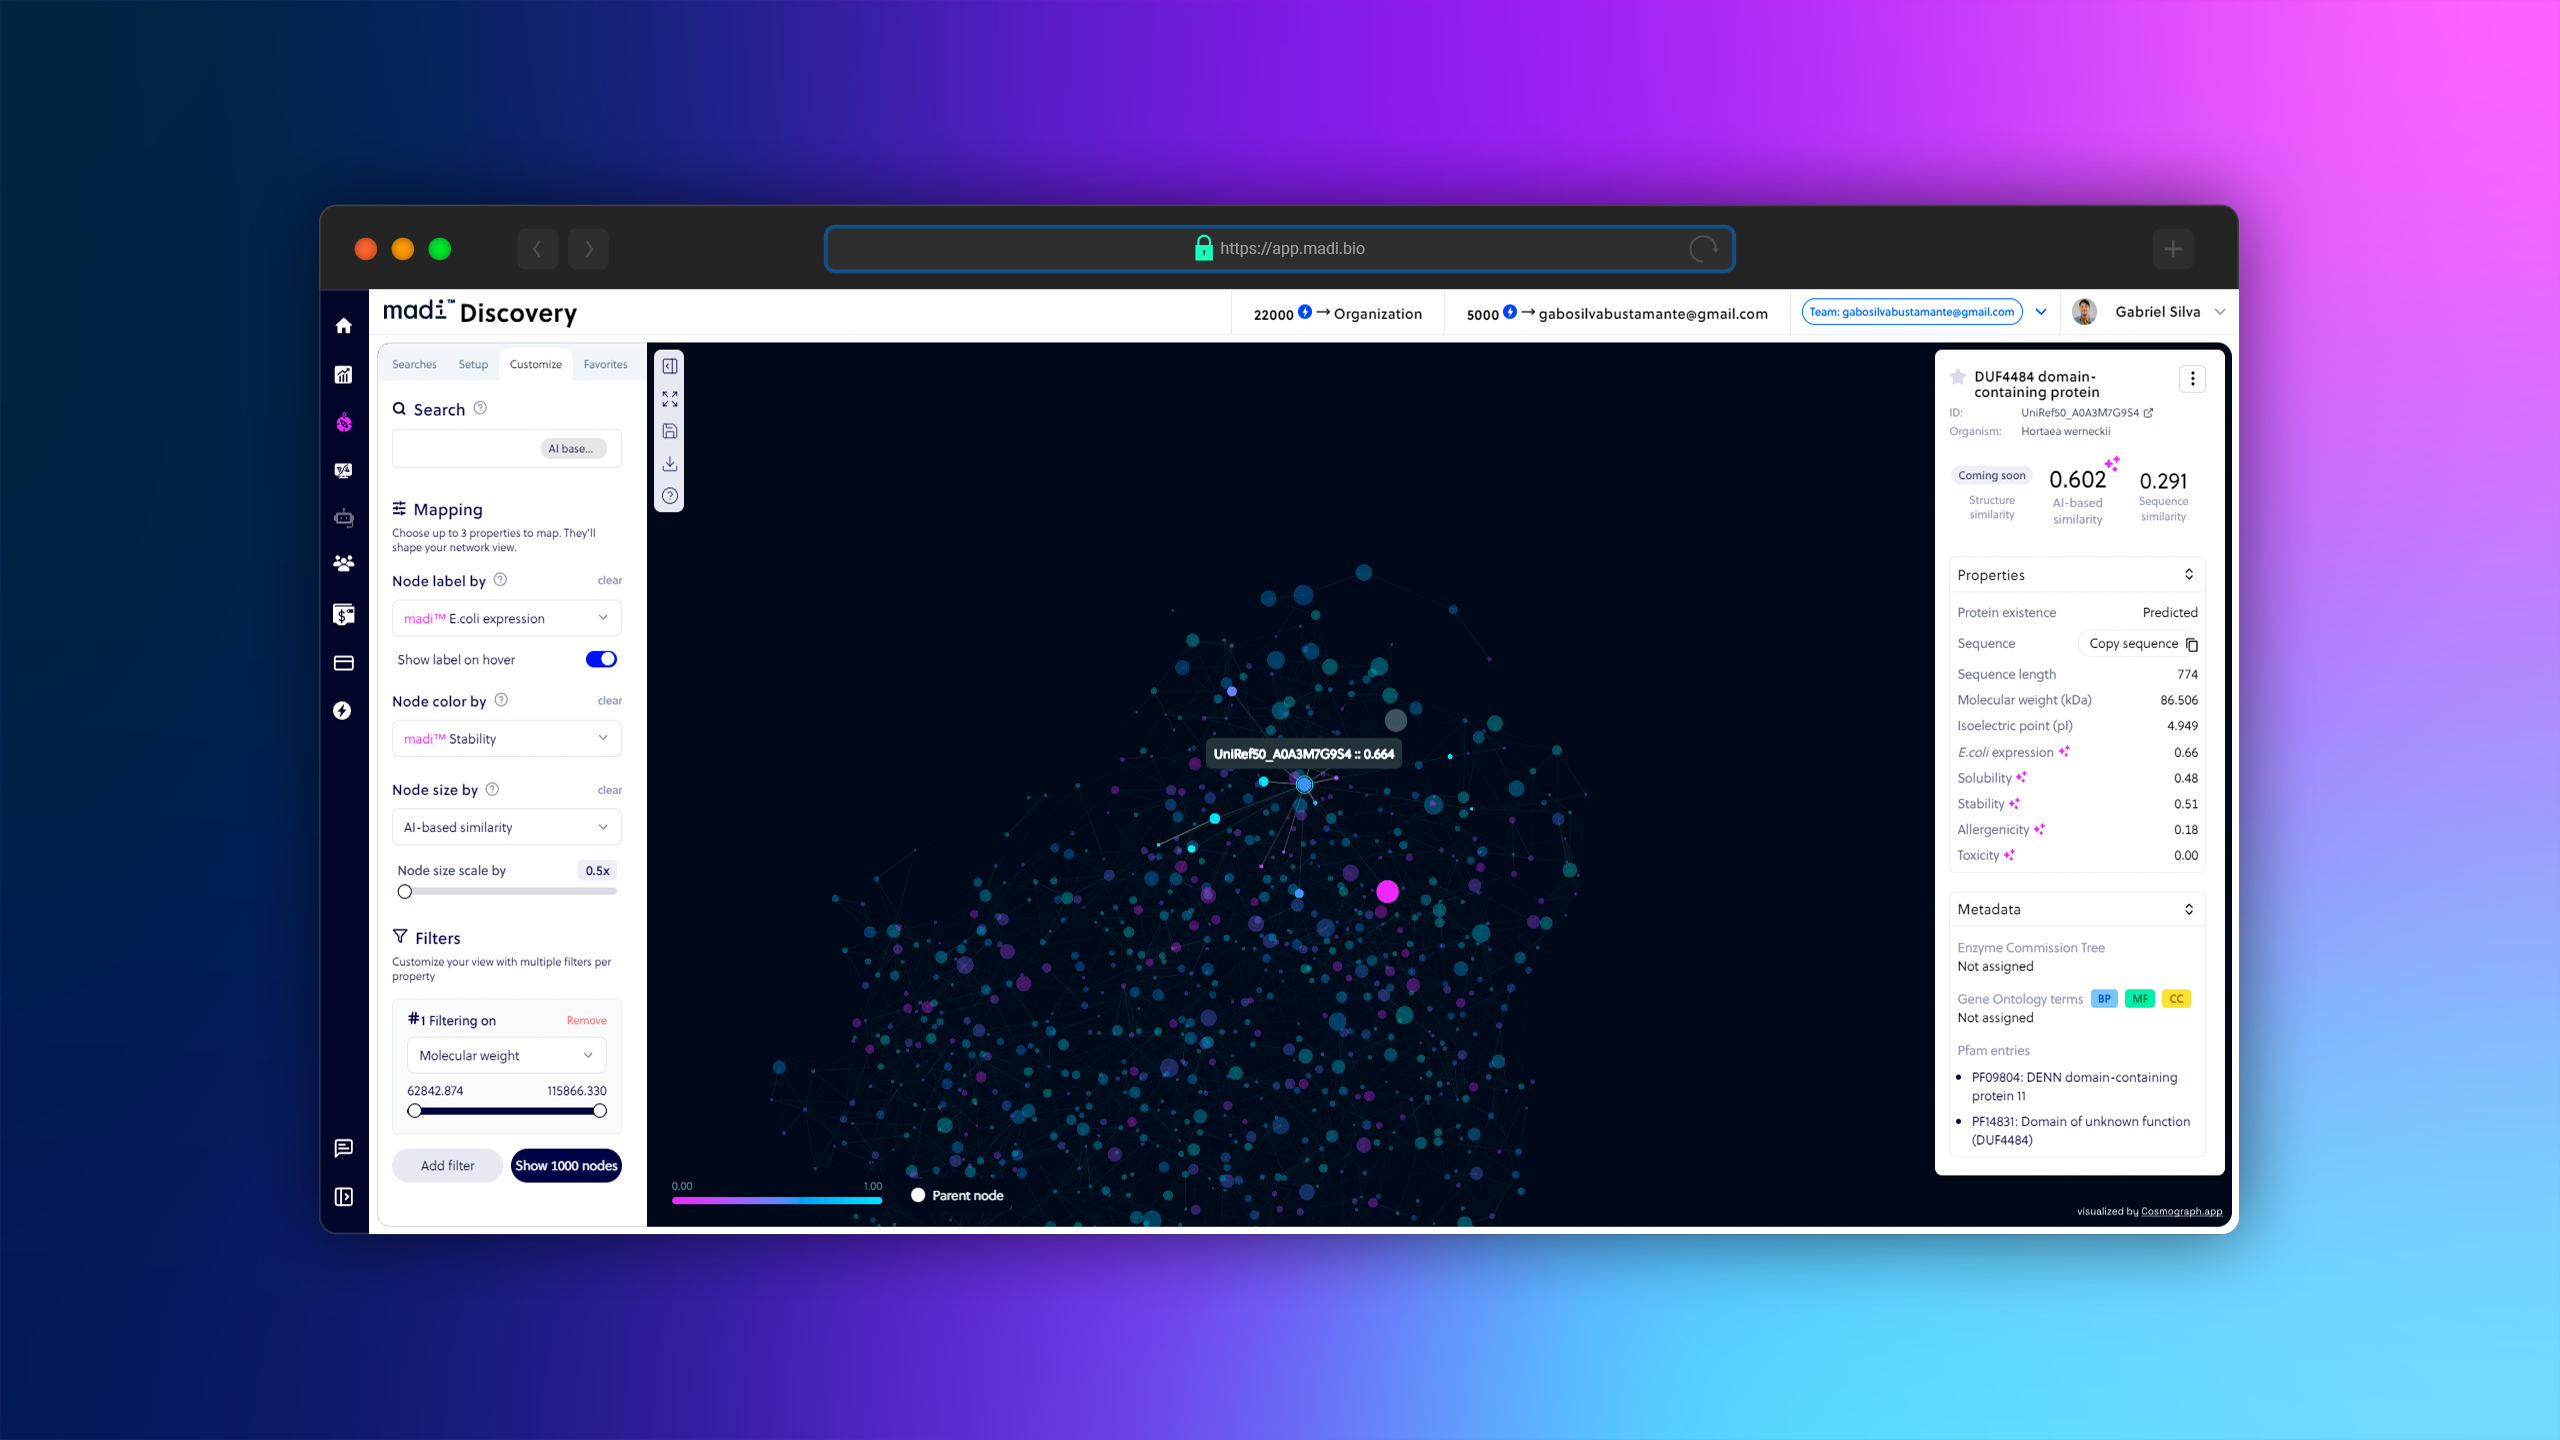The height and width of the screenshot is (1440, 2560).
Task: Click the help icon beside Node size by
Action: 492,789
